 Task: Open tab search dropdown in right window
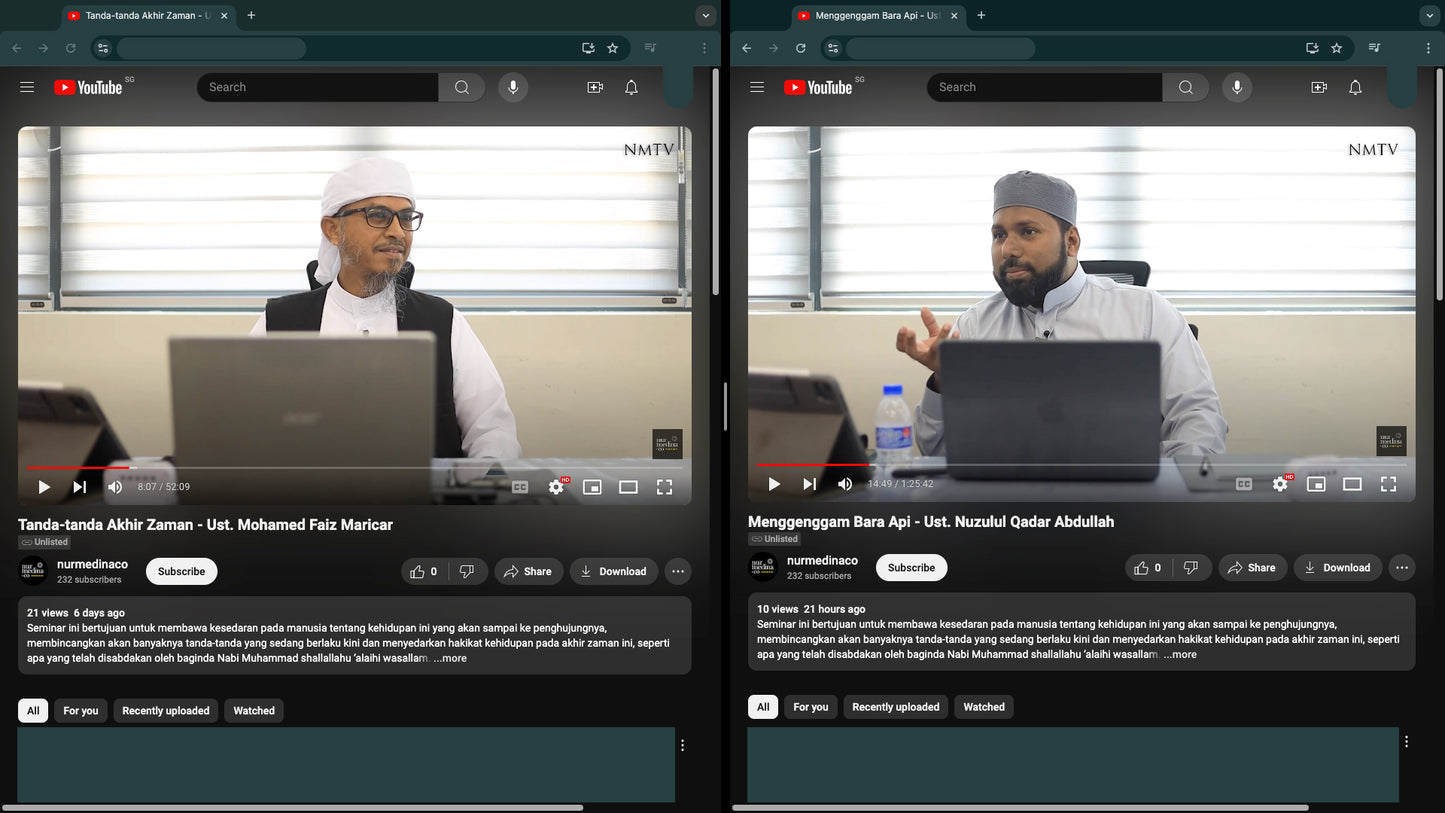tap(1428, 15)
